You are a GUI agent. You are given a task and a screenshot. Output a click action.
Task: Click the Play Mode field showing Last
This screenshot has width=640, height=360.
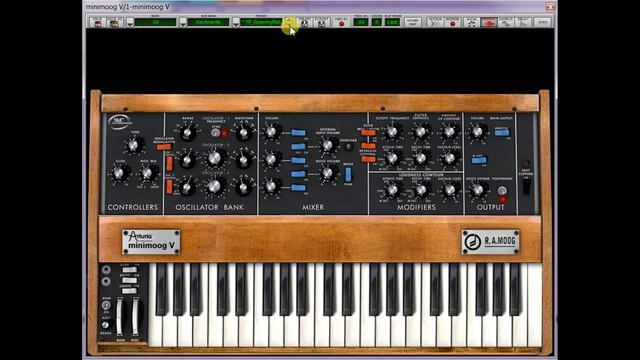coord(392,22)
